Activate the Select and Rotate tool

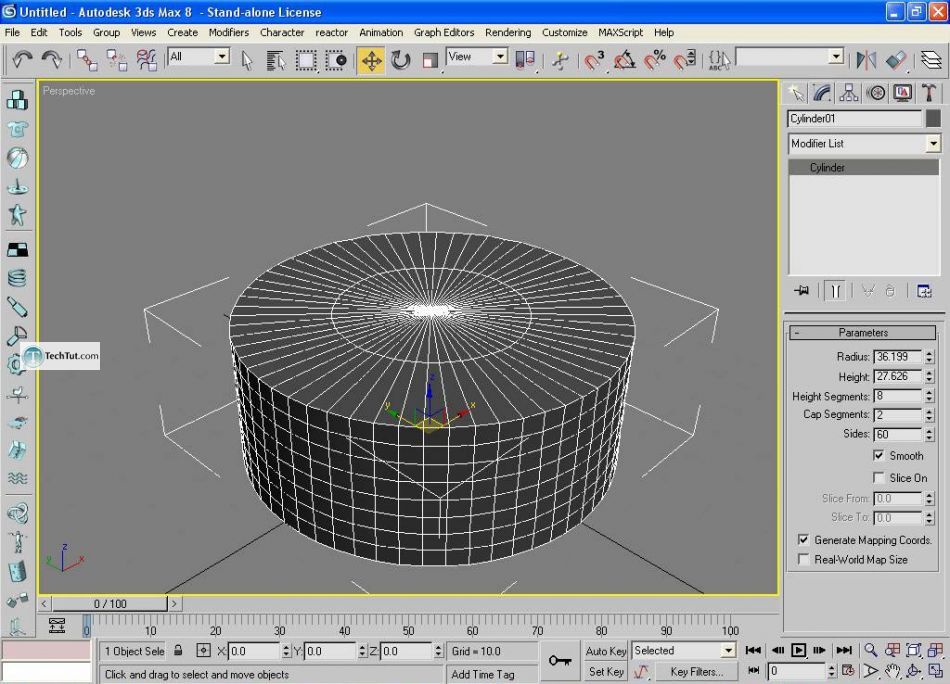[x=401, y=60]
